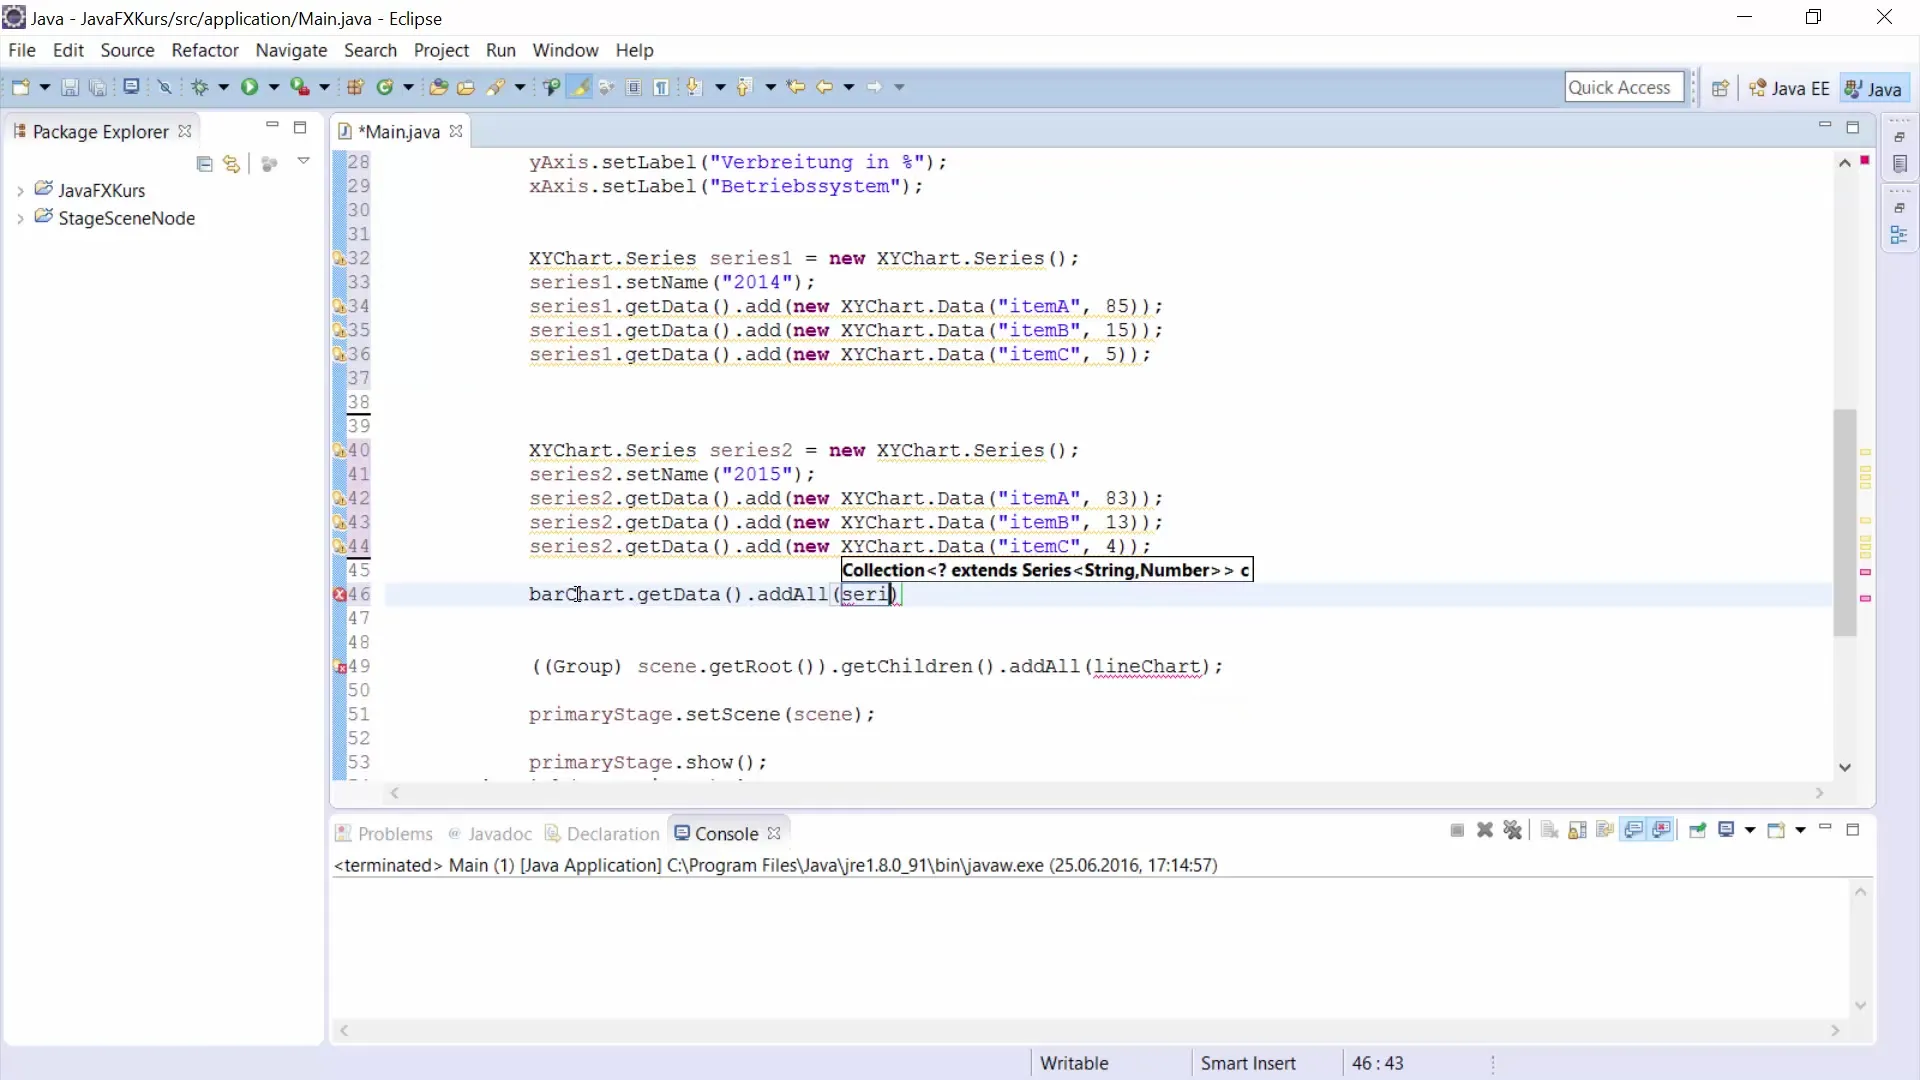The image size is (1920, 1080).
Task: Maximize the editor area
Action: click(x=1852, y=127)
